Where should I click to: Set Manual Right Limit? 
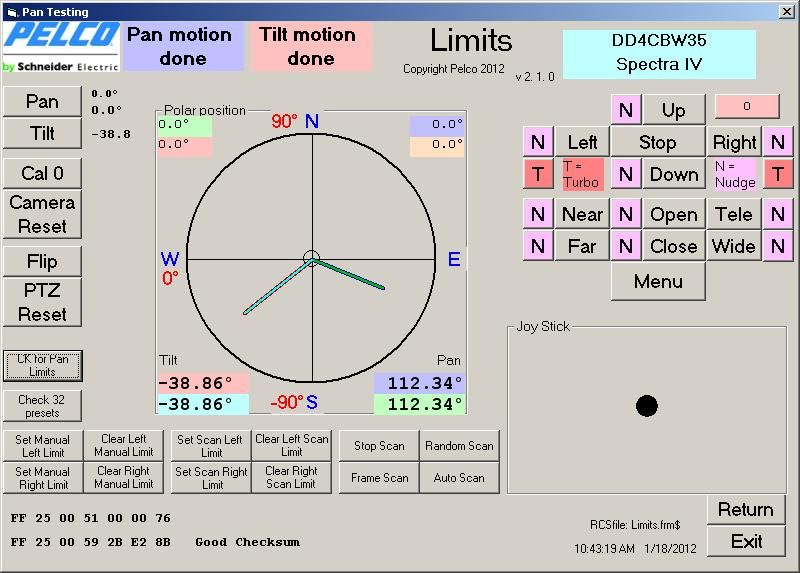[x=43, y=478]
